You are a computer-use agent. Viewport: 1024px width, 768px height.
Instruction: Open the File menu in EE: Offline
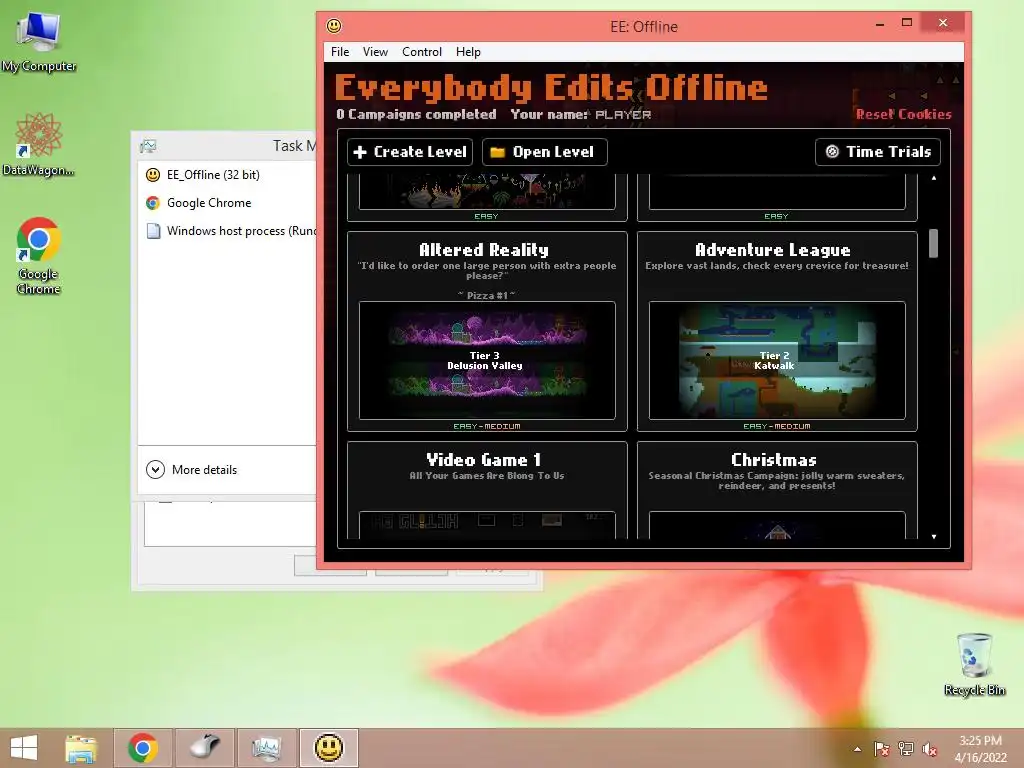pyautogui.click(x=340, y=52)
